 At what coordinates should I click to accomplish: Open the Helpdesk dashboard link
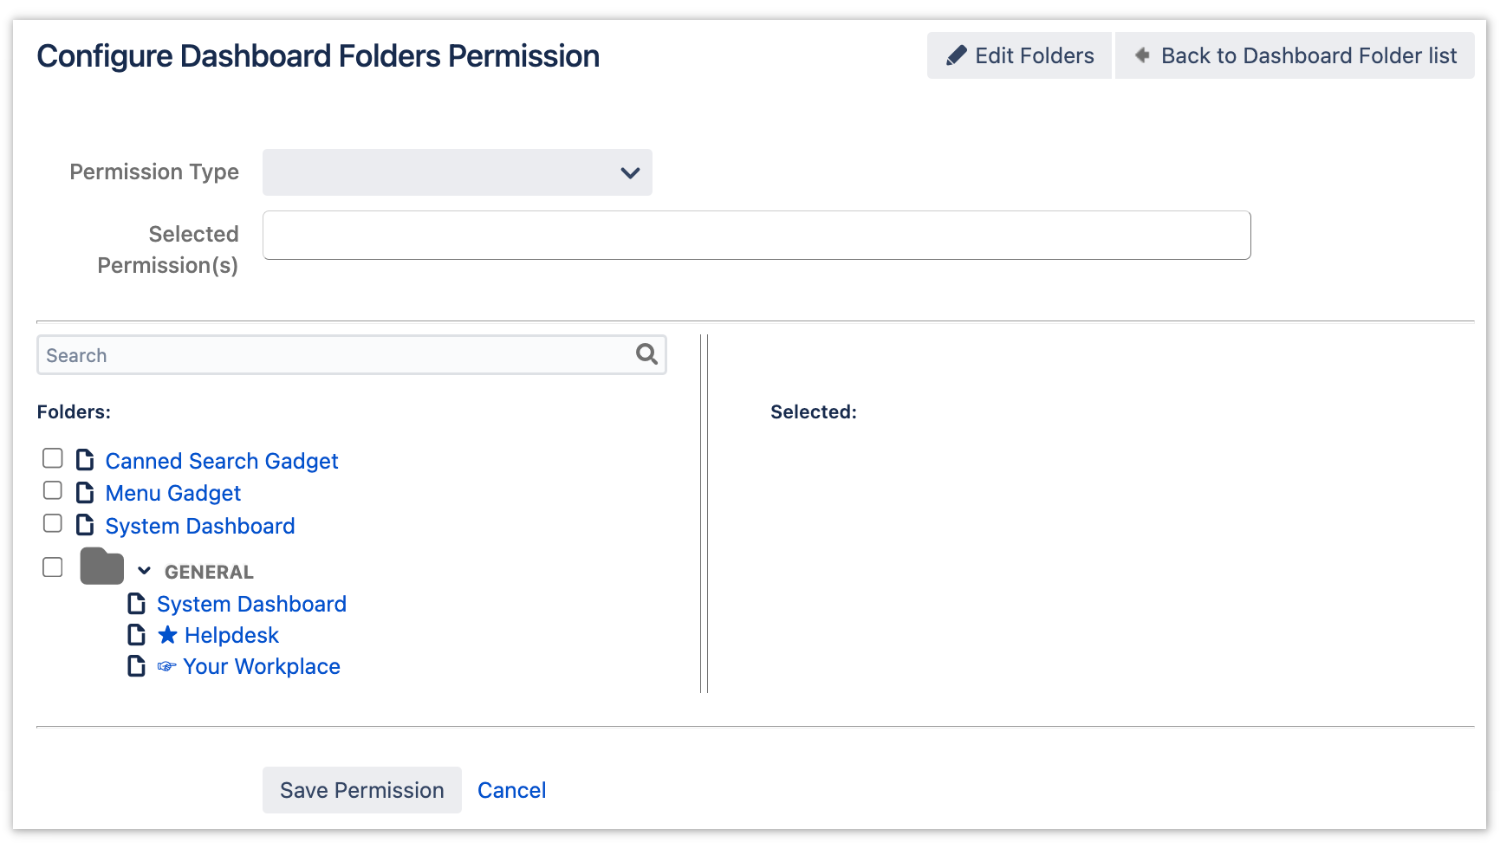pos(231,635)
